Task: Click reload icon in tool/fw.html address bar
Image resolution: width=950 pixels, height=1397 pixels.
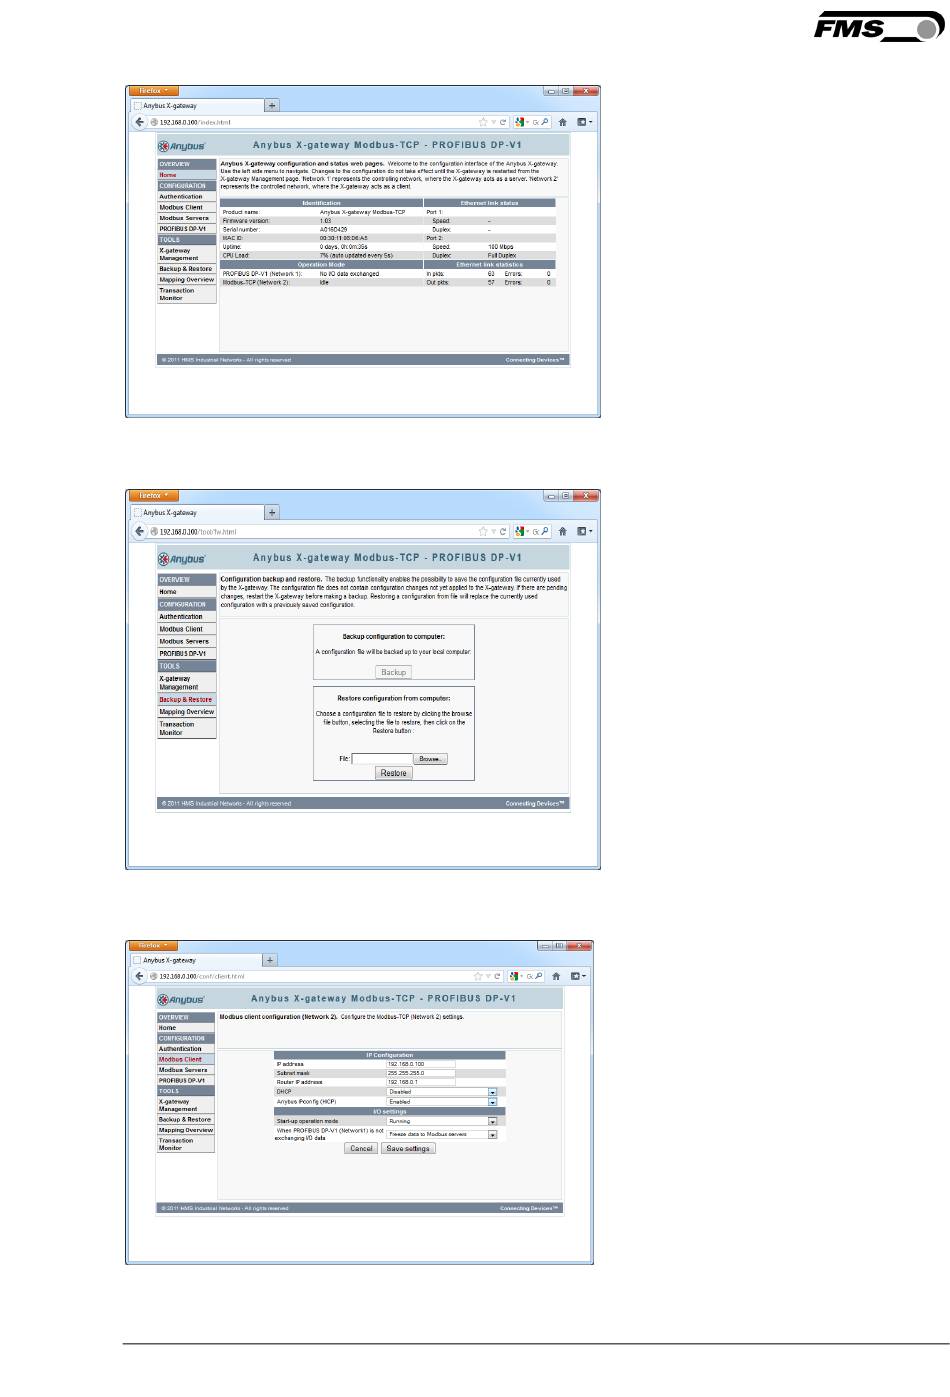Action: click(x=503, y=531)
